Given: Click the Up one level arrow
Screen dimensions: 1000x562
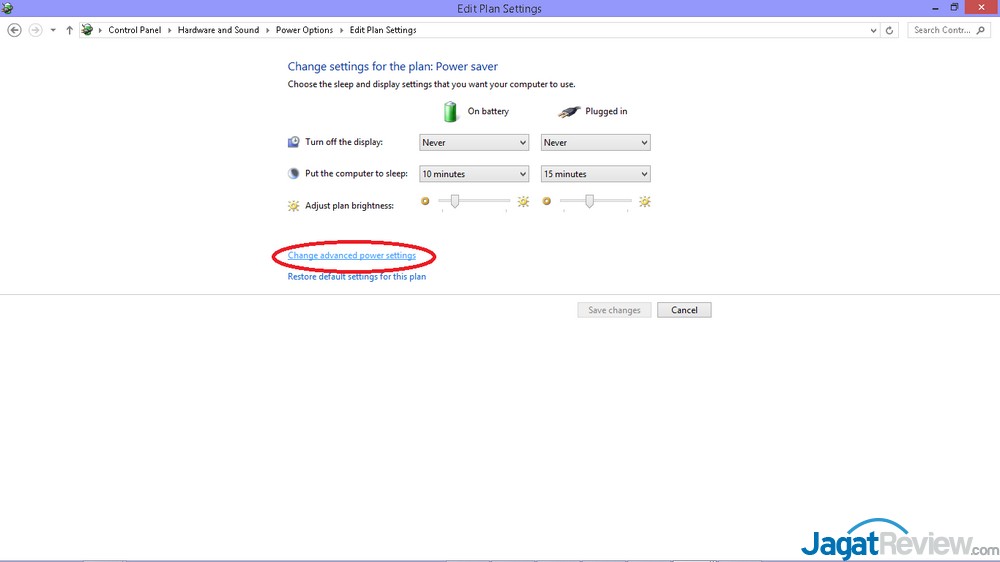Looking at the screenshot, I should (x=69, y=30).
